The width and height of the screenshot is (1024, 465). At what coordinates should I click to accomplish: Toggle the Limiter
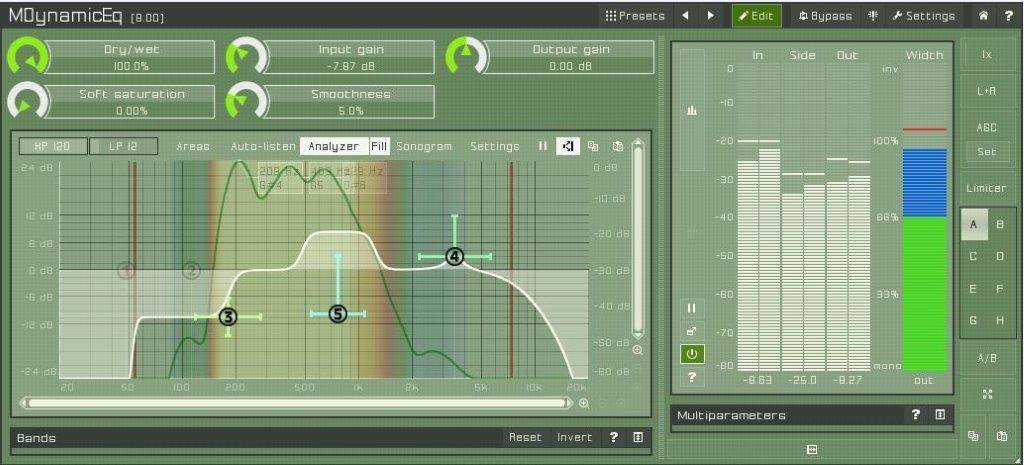(987, 188)
